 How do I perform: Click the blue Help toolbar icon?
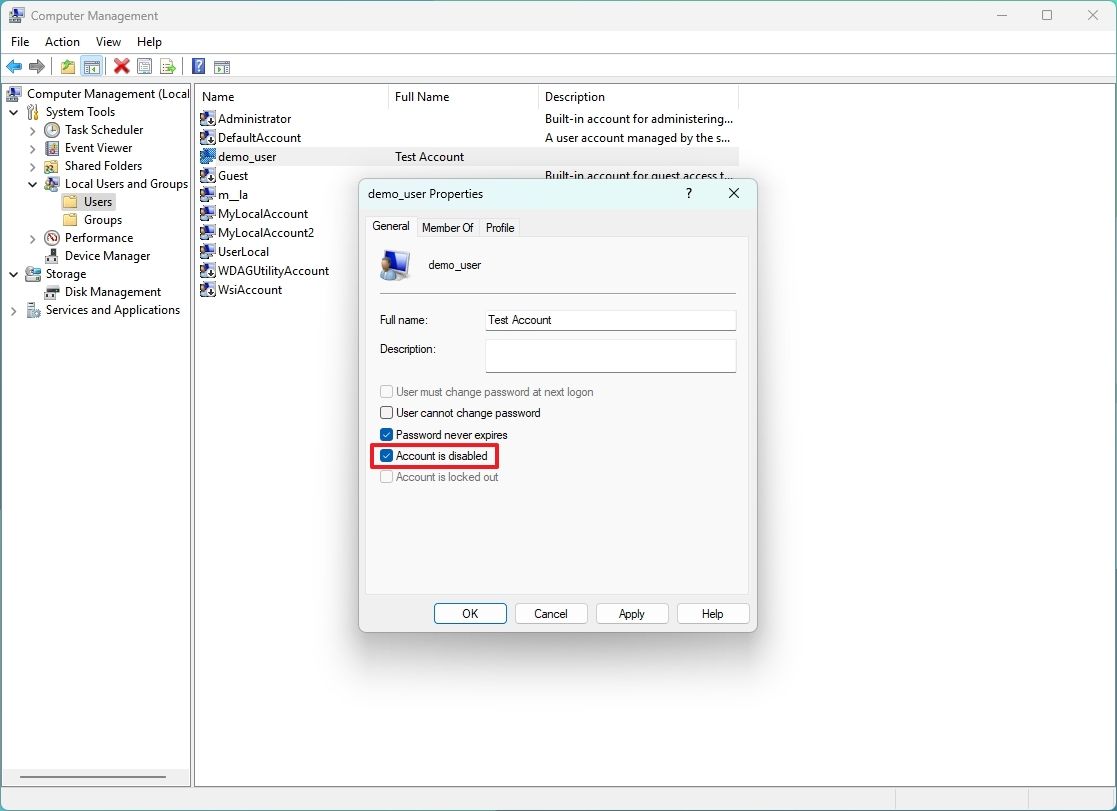point(197,66)
